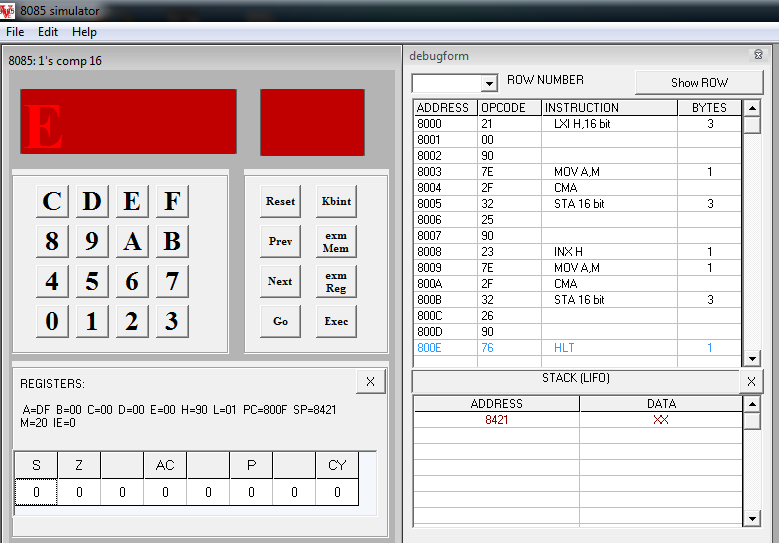Select the STA 16 bit row at 800B
Screen dimensions: 781x547
pos(578,299)
